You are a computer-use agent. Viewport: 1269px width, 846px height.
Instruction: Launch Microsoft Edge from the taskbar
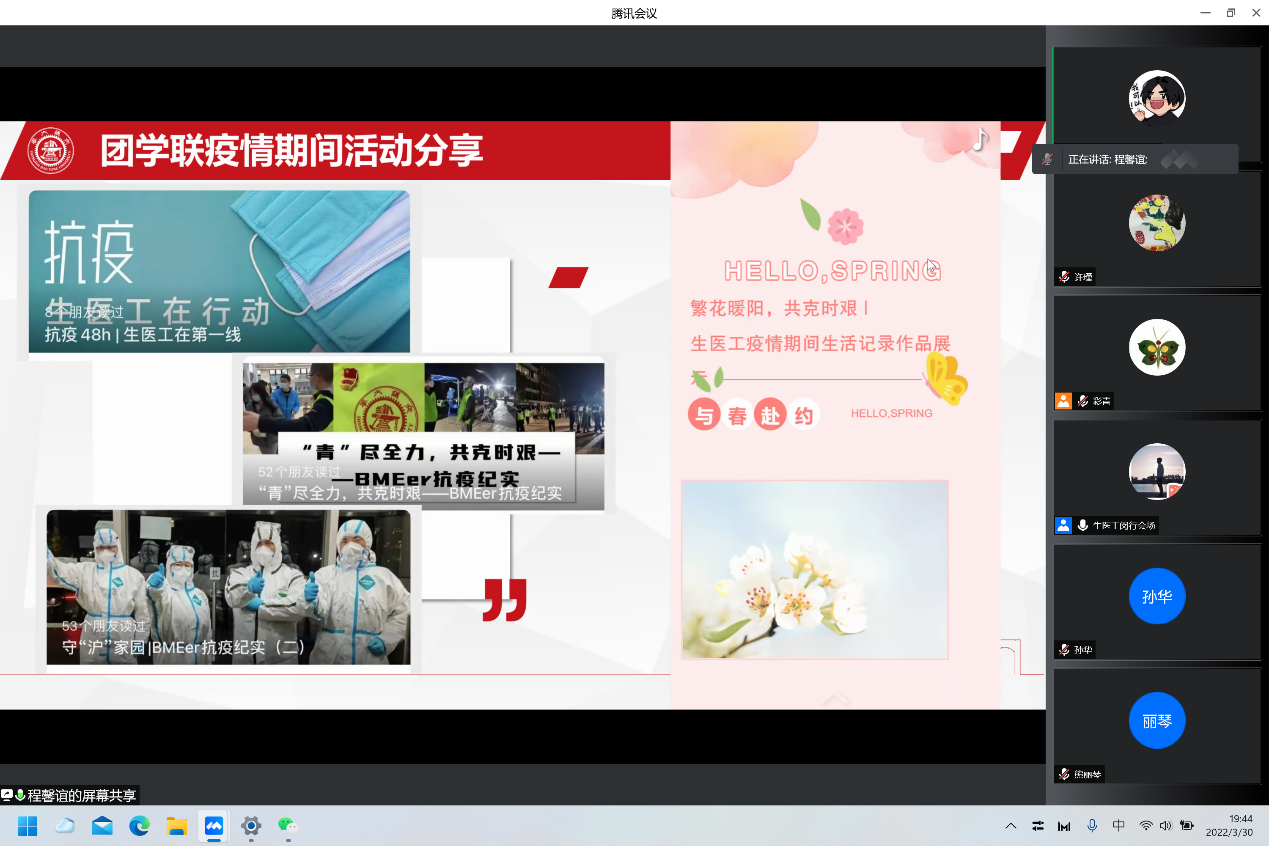[x=139, y=826]
